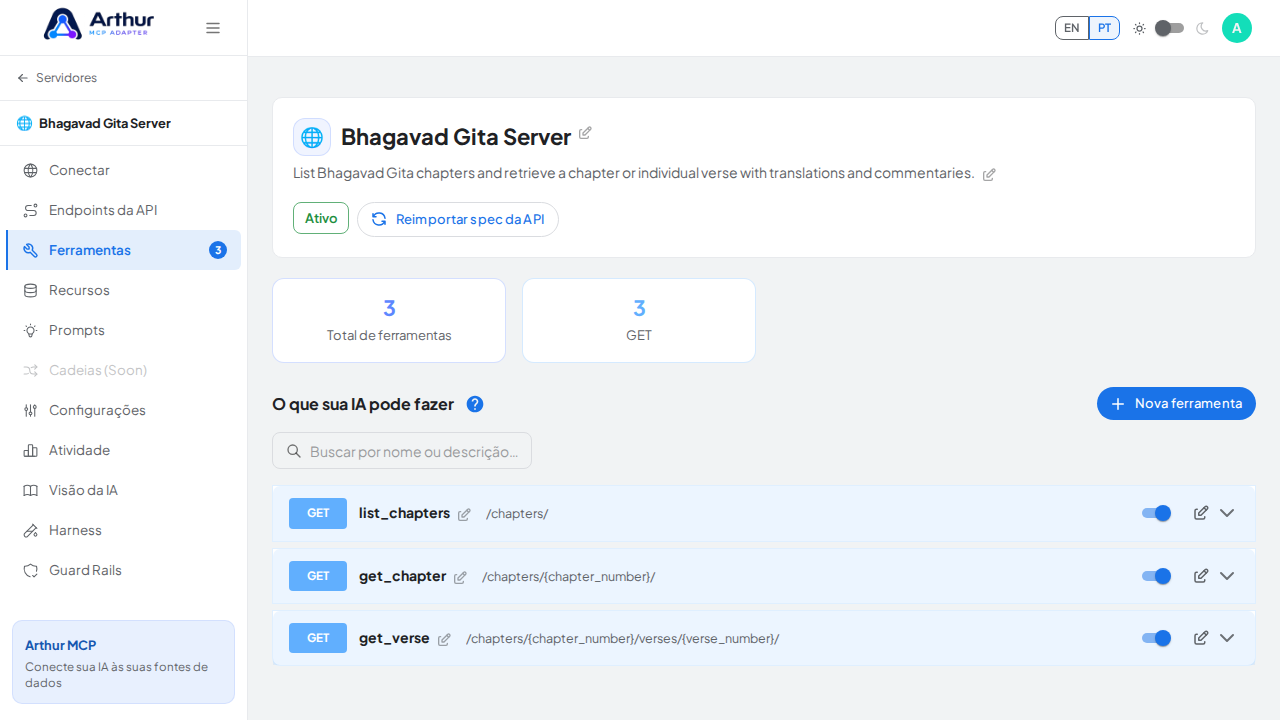Click the Arthur MCP Adapter logo
This screenshot has height=720, width=1280.
click(x=99, y=24)
